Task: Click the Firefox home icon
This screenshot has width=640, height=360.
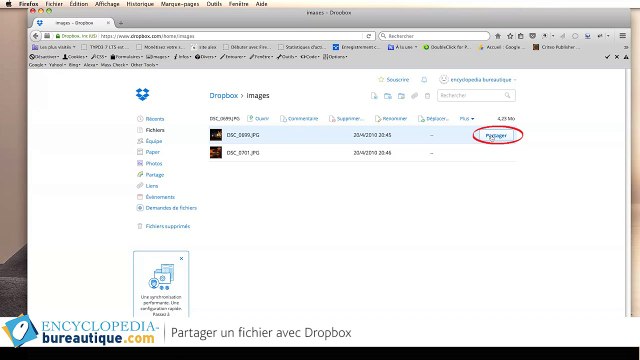Action: pyautogui.click(x=498, y=36)
